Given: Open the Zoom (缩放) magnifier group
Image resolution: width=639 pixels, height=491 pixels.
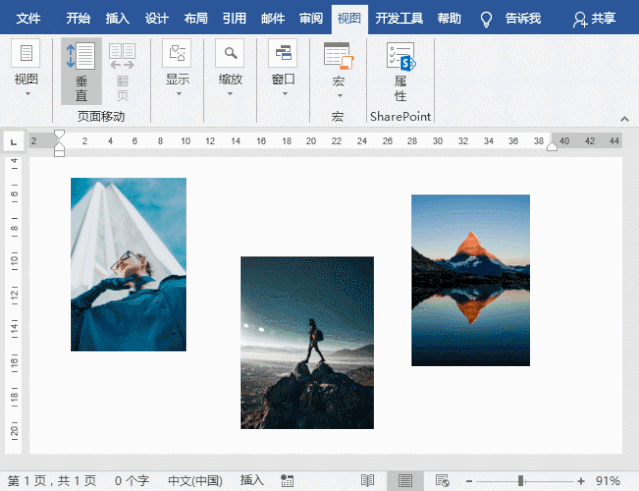Looking at the screenshot, I should click(230, 68).
